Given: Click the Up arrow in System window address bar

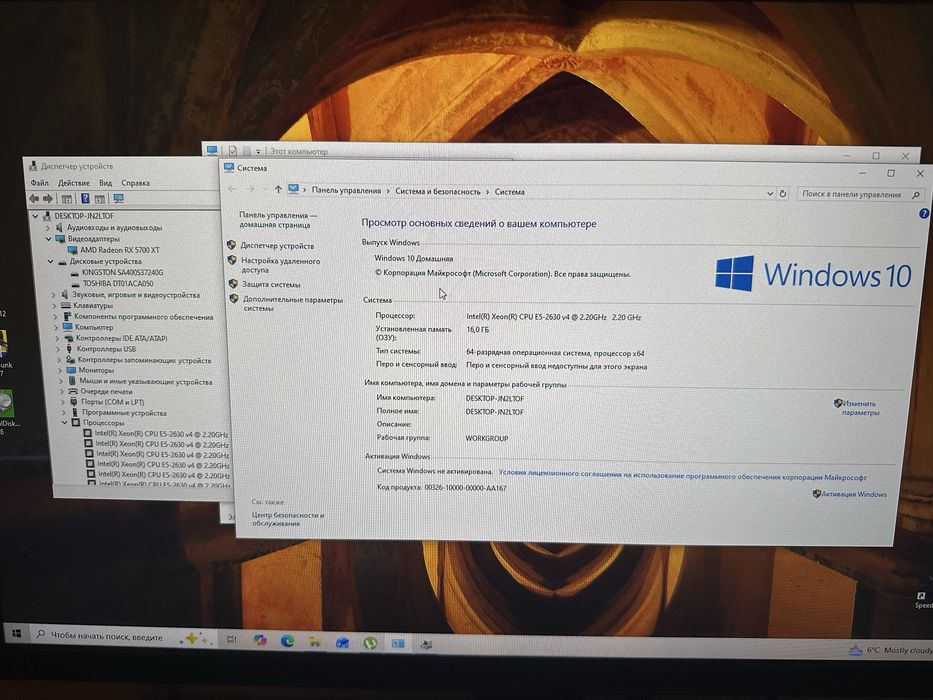Looking at the screenshot, I should tap(278, 189).
